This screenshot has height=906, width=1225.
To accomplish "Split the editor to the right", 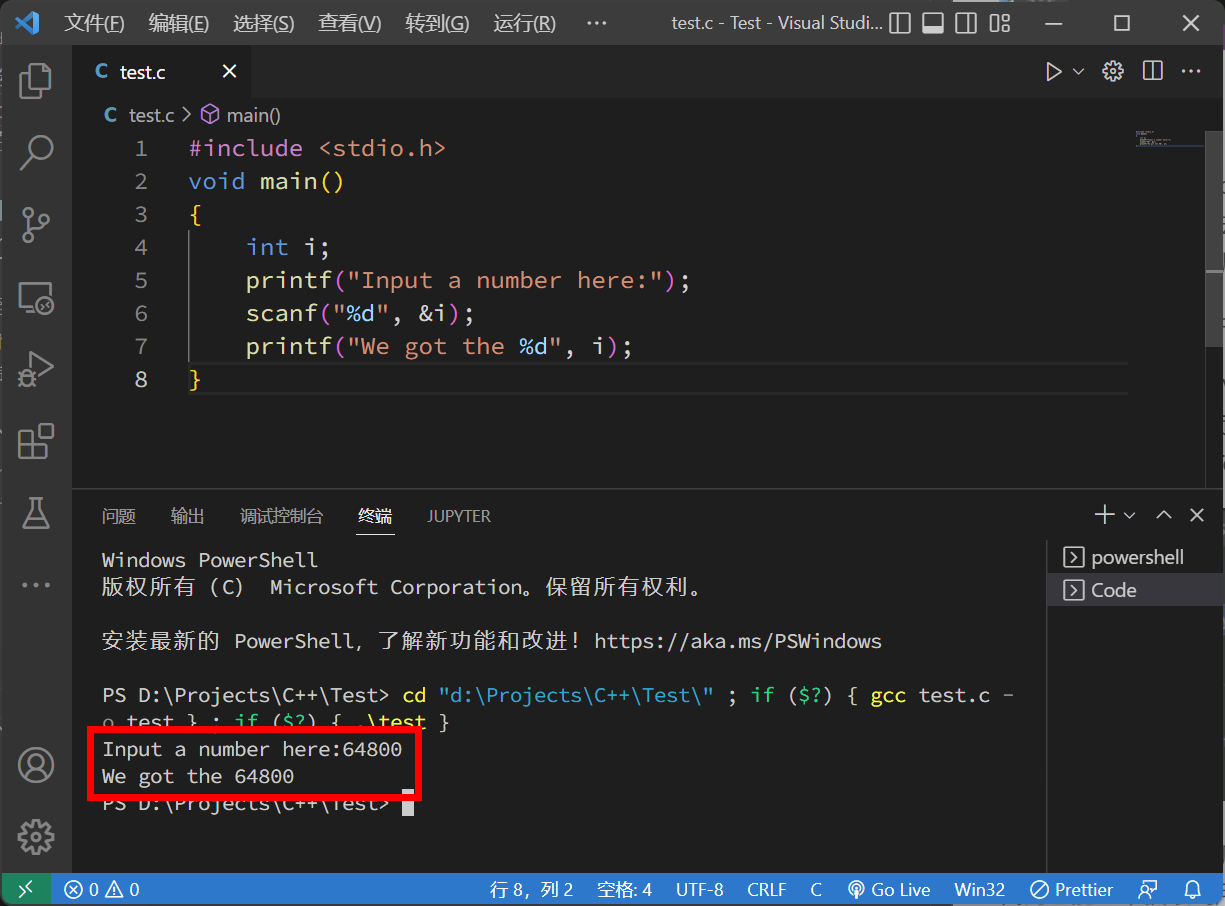I will (x=1153, y=71).
